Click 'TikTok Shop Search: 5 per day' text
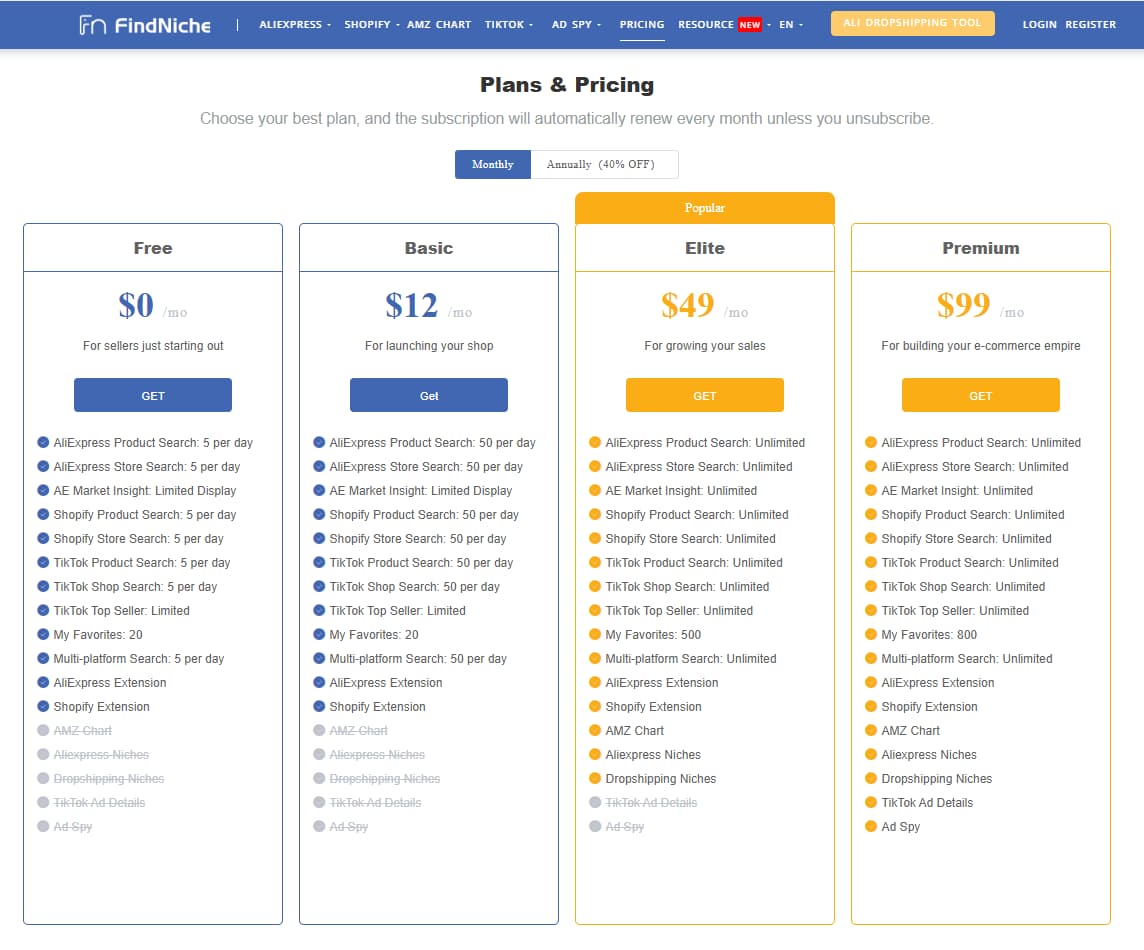 click(x=135, y=587)
